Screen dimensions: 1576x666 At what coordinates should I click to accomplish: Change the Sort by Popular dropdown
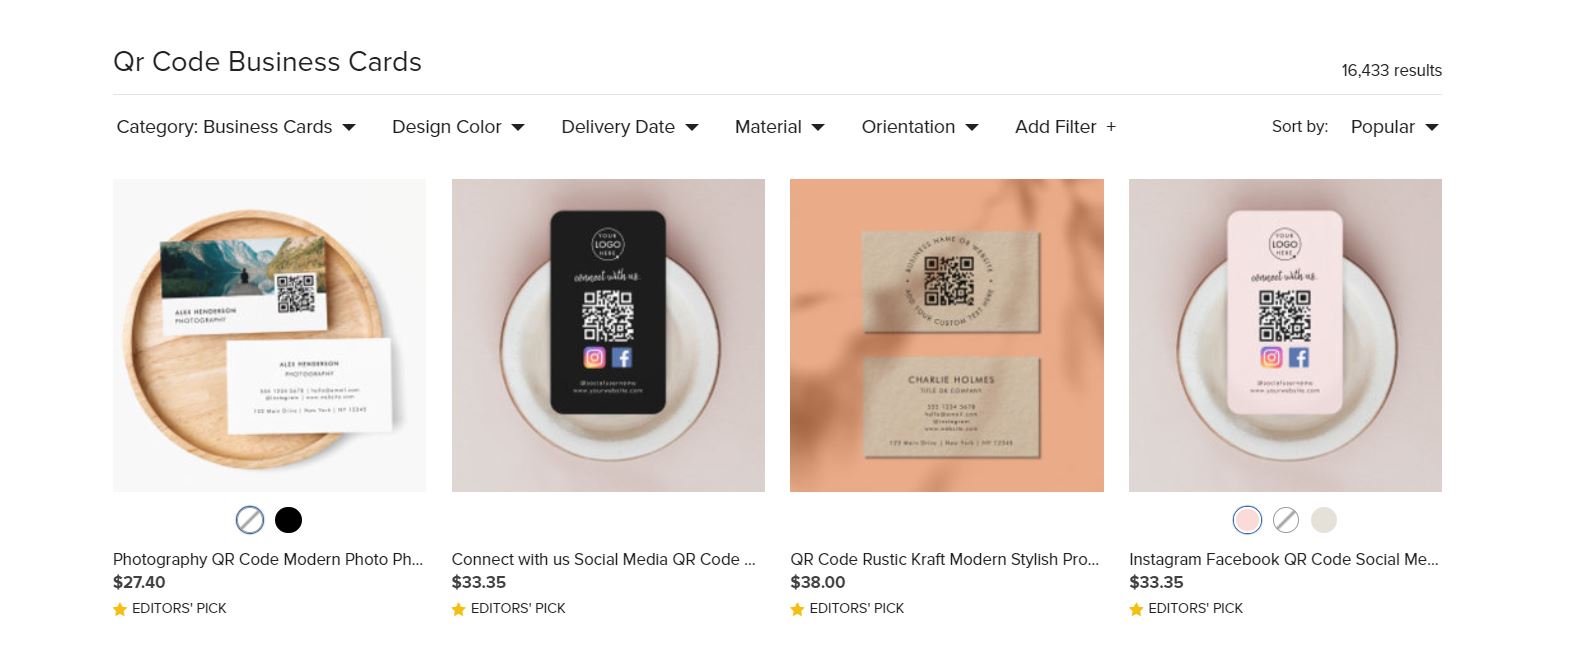pos(1392,127)
